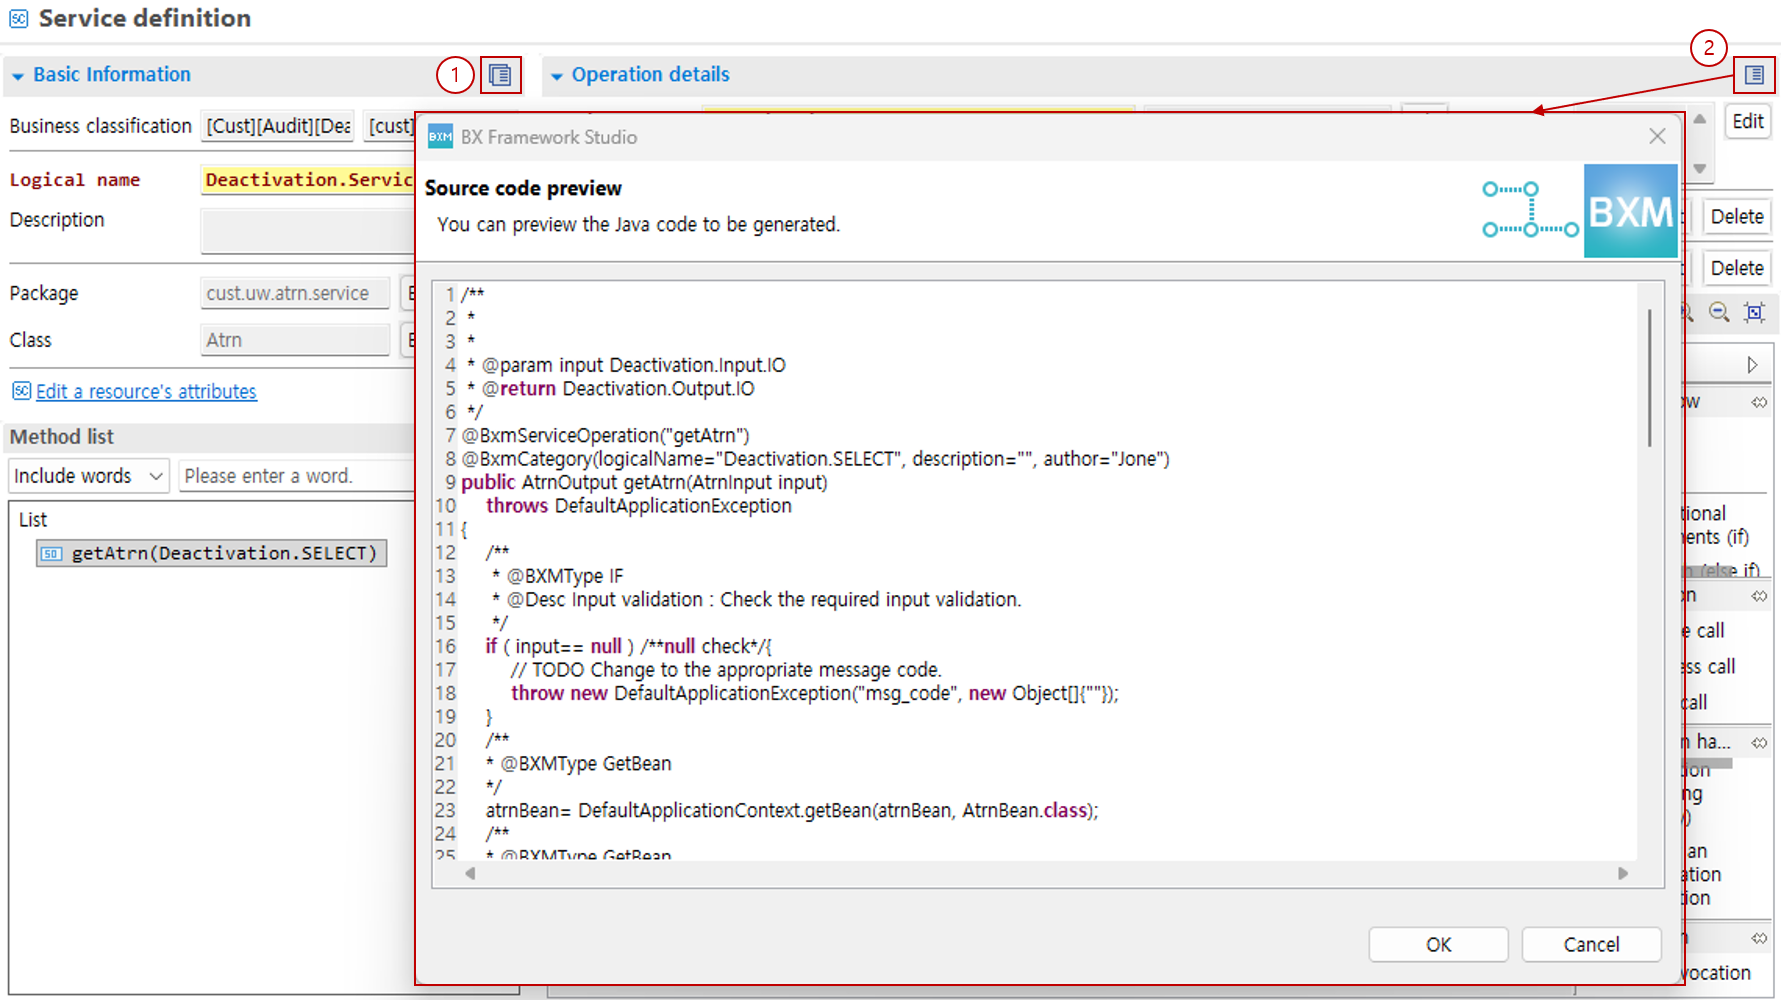Click the upper Delete button
Screen dimensions: 1781x1000
click(x=1736, y=216)
